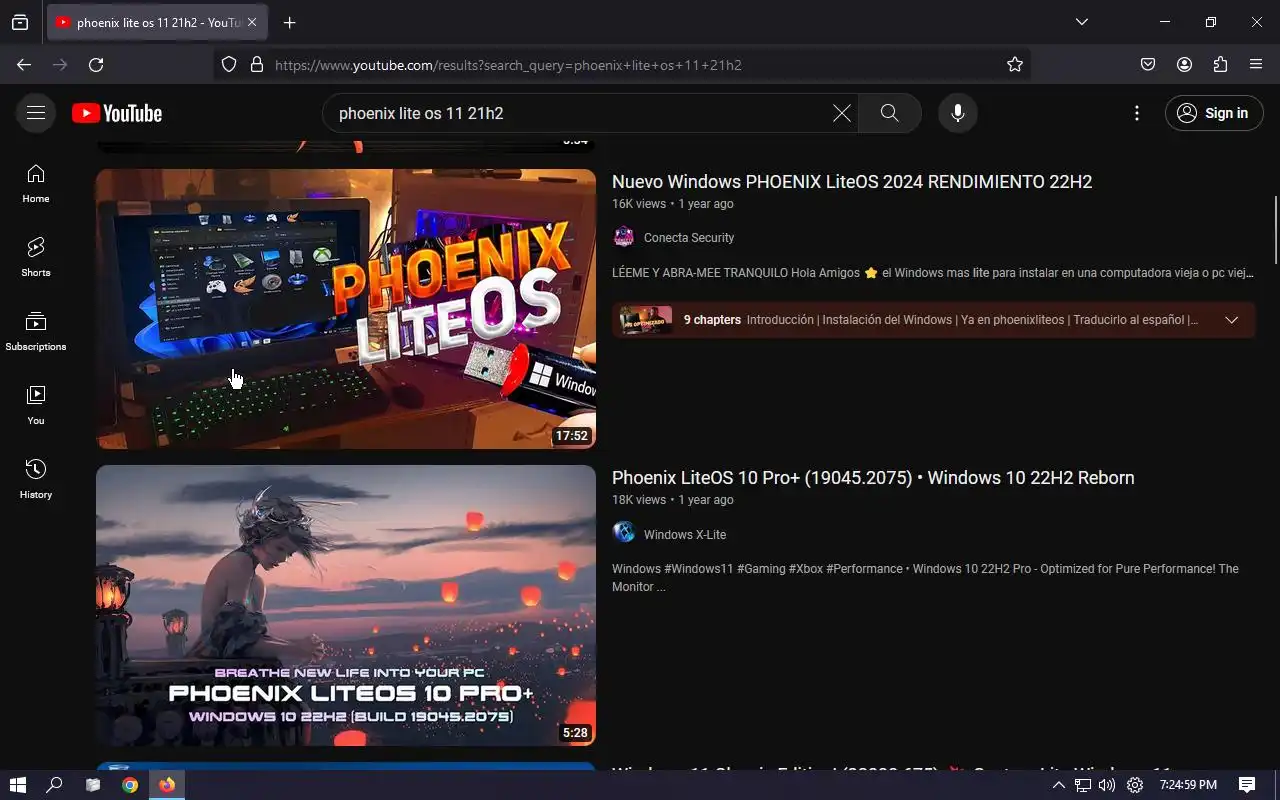1280x800 pixels.
Task: Clear the YouTube search query
Action: [842, 113]
